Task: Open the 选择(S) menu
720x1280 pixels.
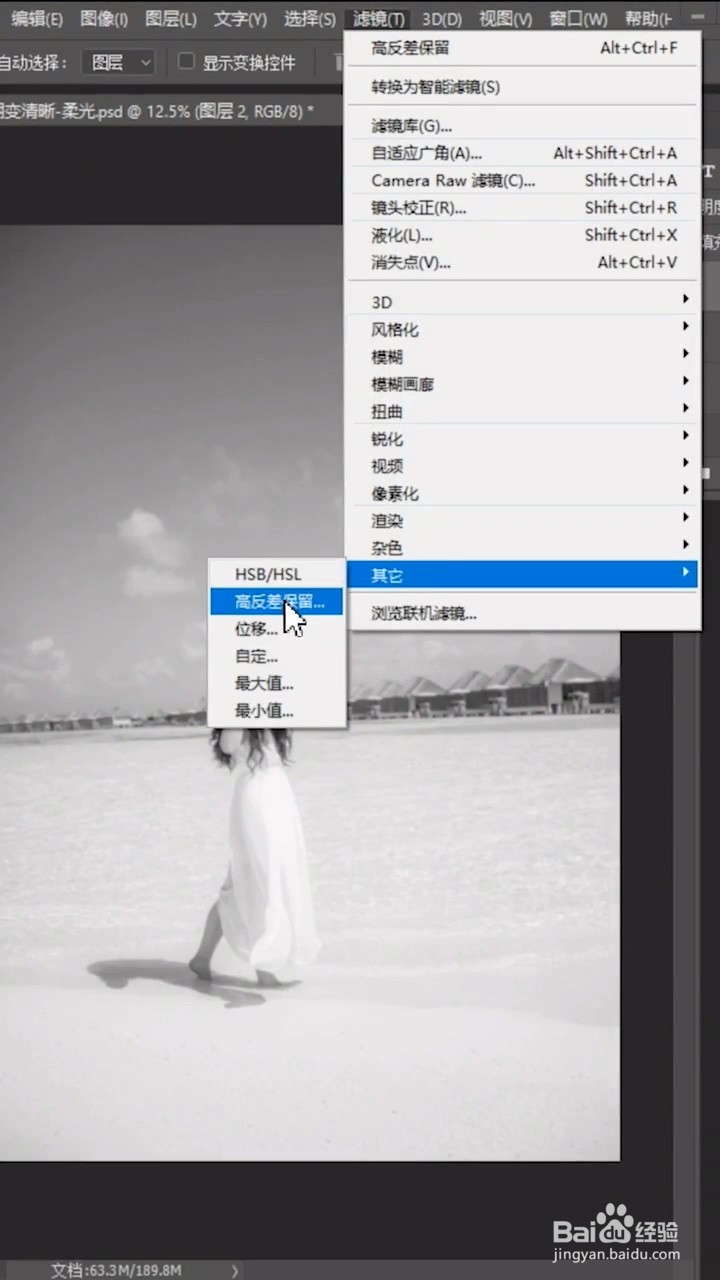Action: point(310,19)
